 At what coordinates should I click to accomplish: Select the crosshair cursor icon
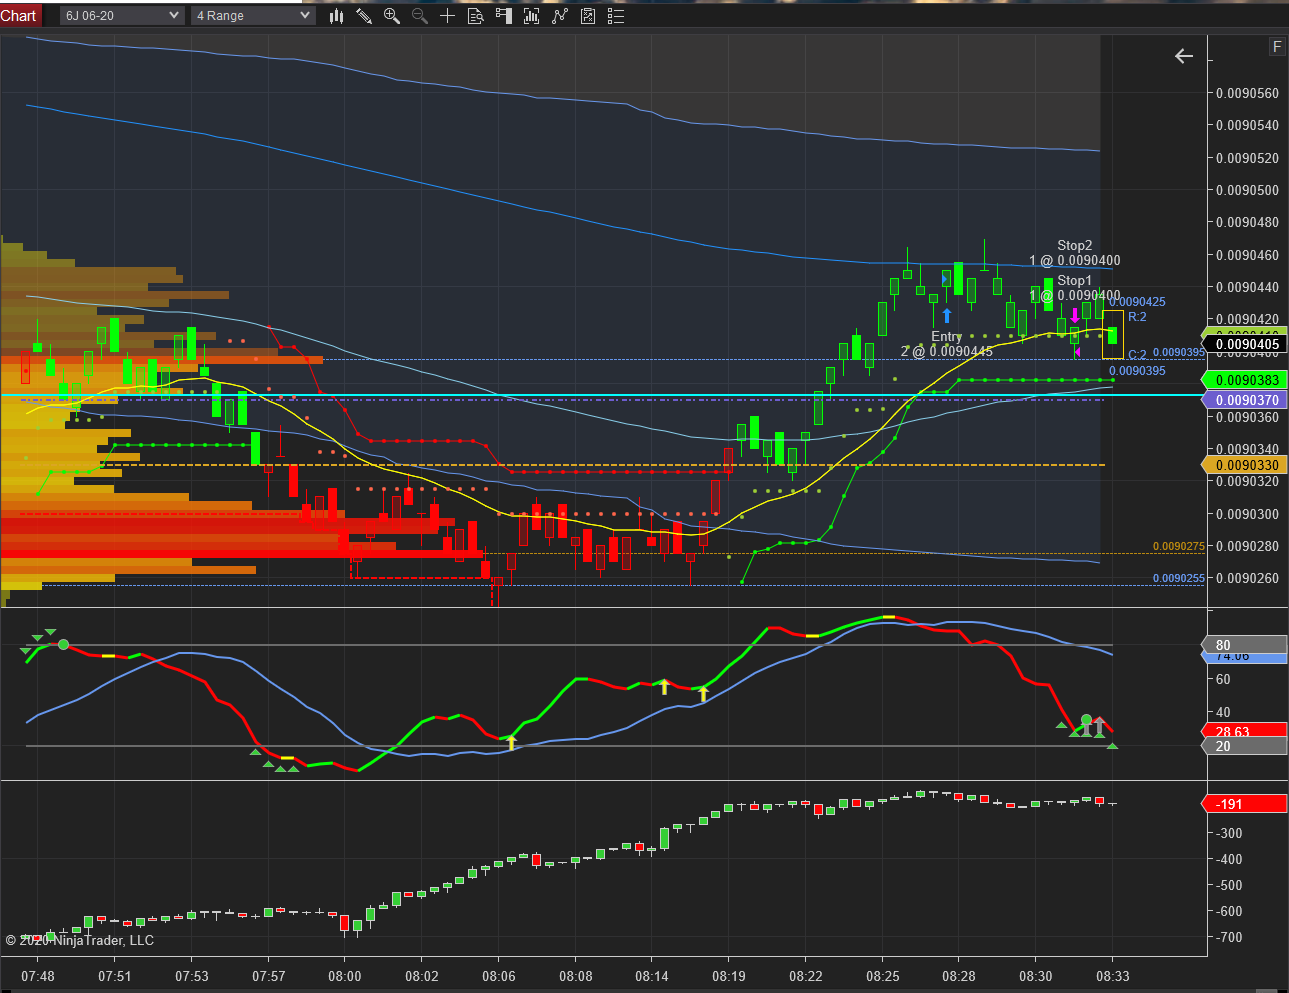pyautogui.click(x=448, y=16)
